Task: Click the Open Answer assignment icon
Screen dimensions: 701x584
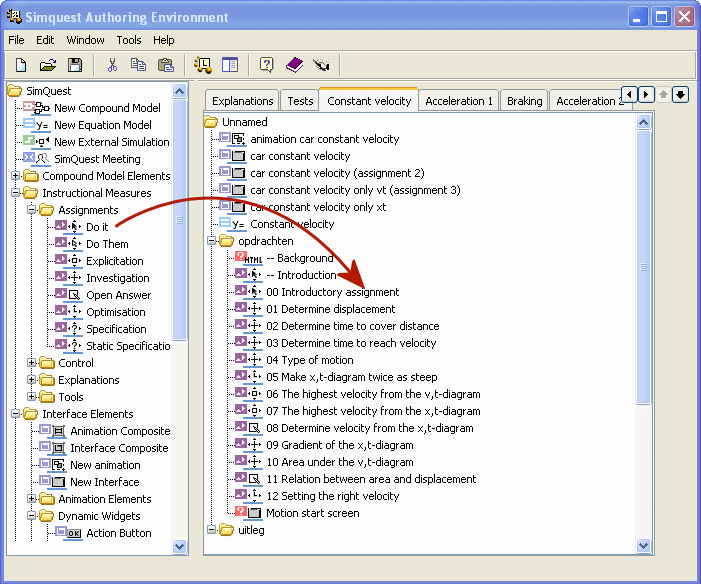Action: (x=68, y=294)
